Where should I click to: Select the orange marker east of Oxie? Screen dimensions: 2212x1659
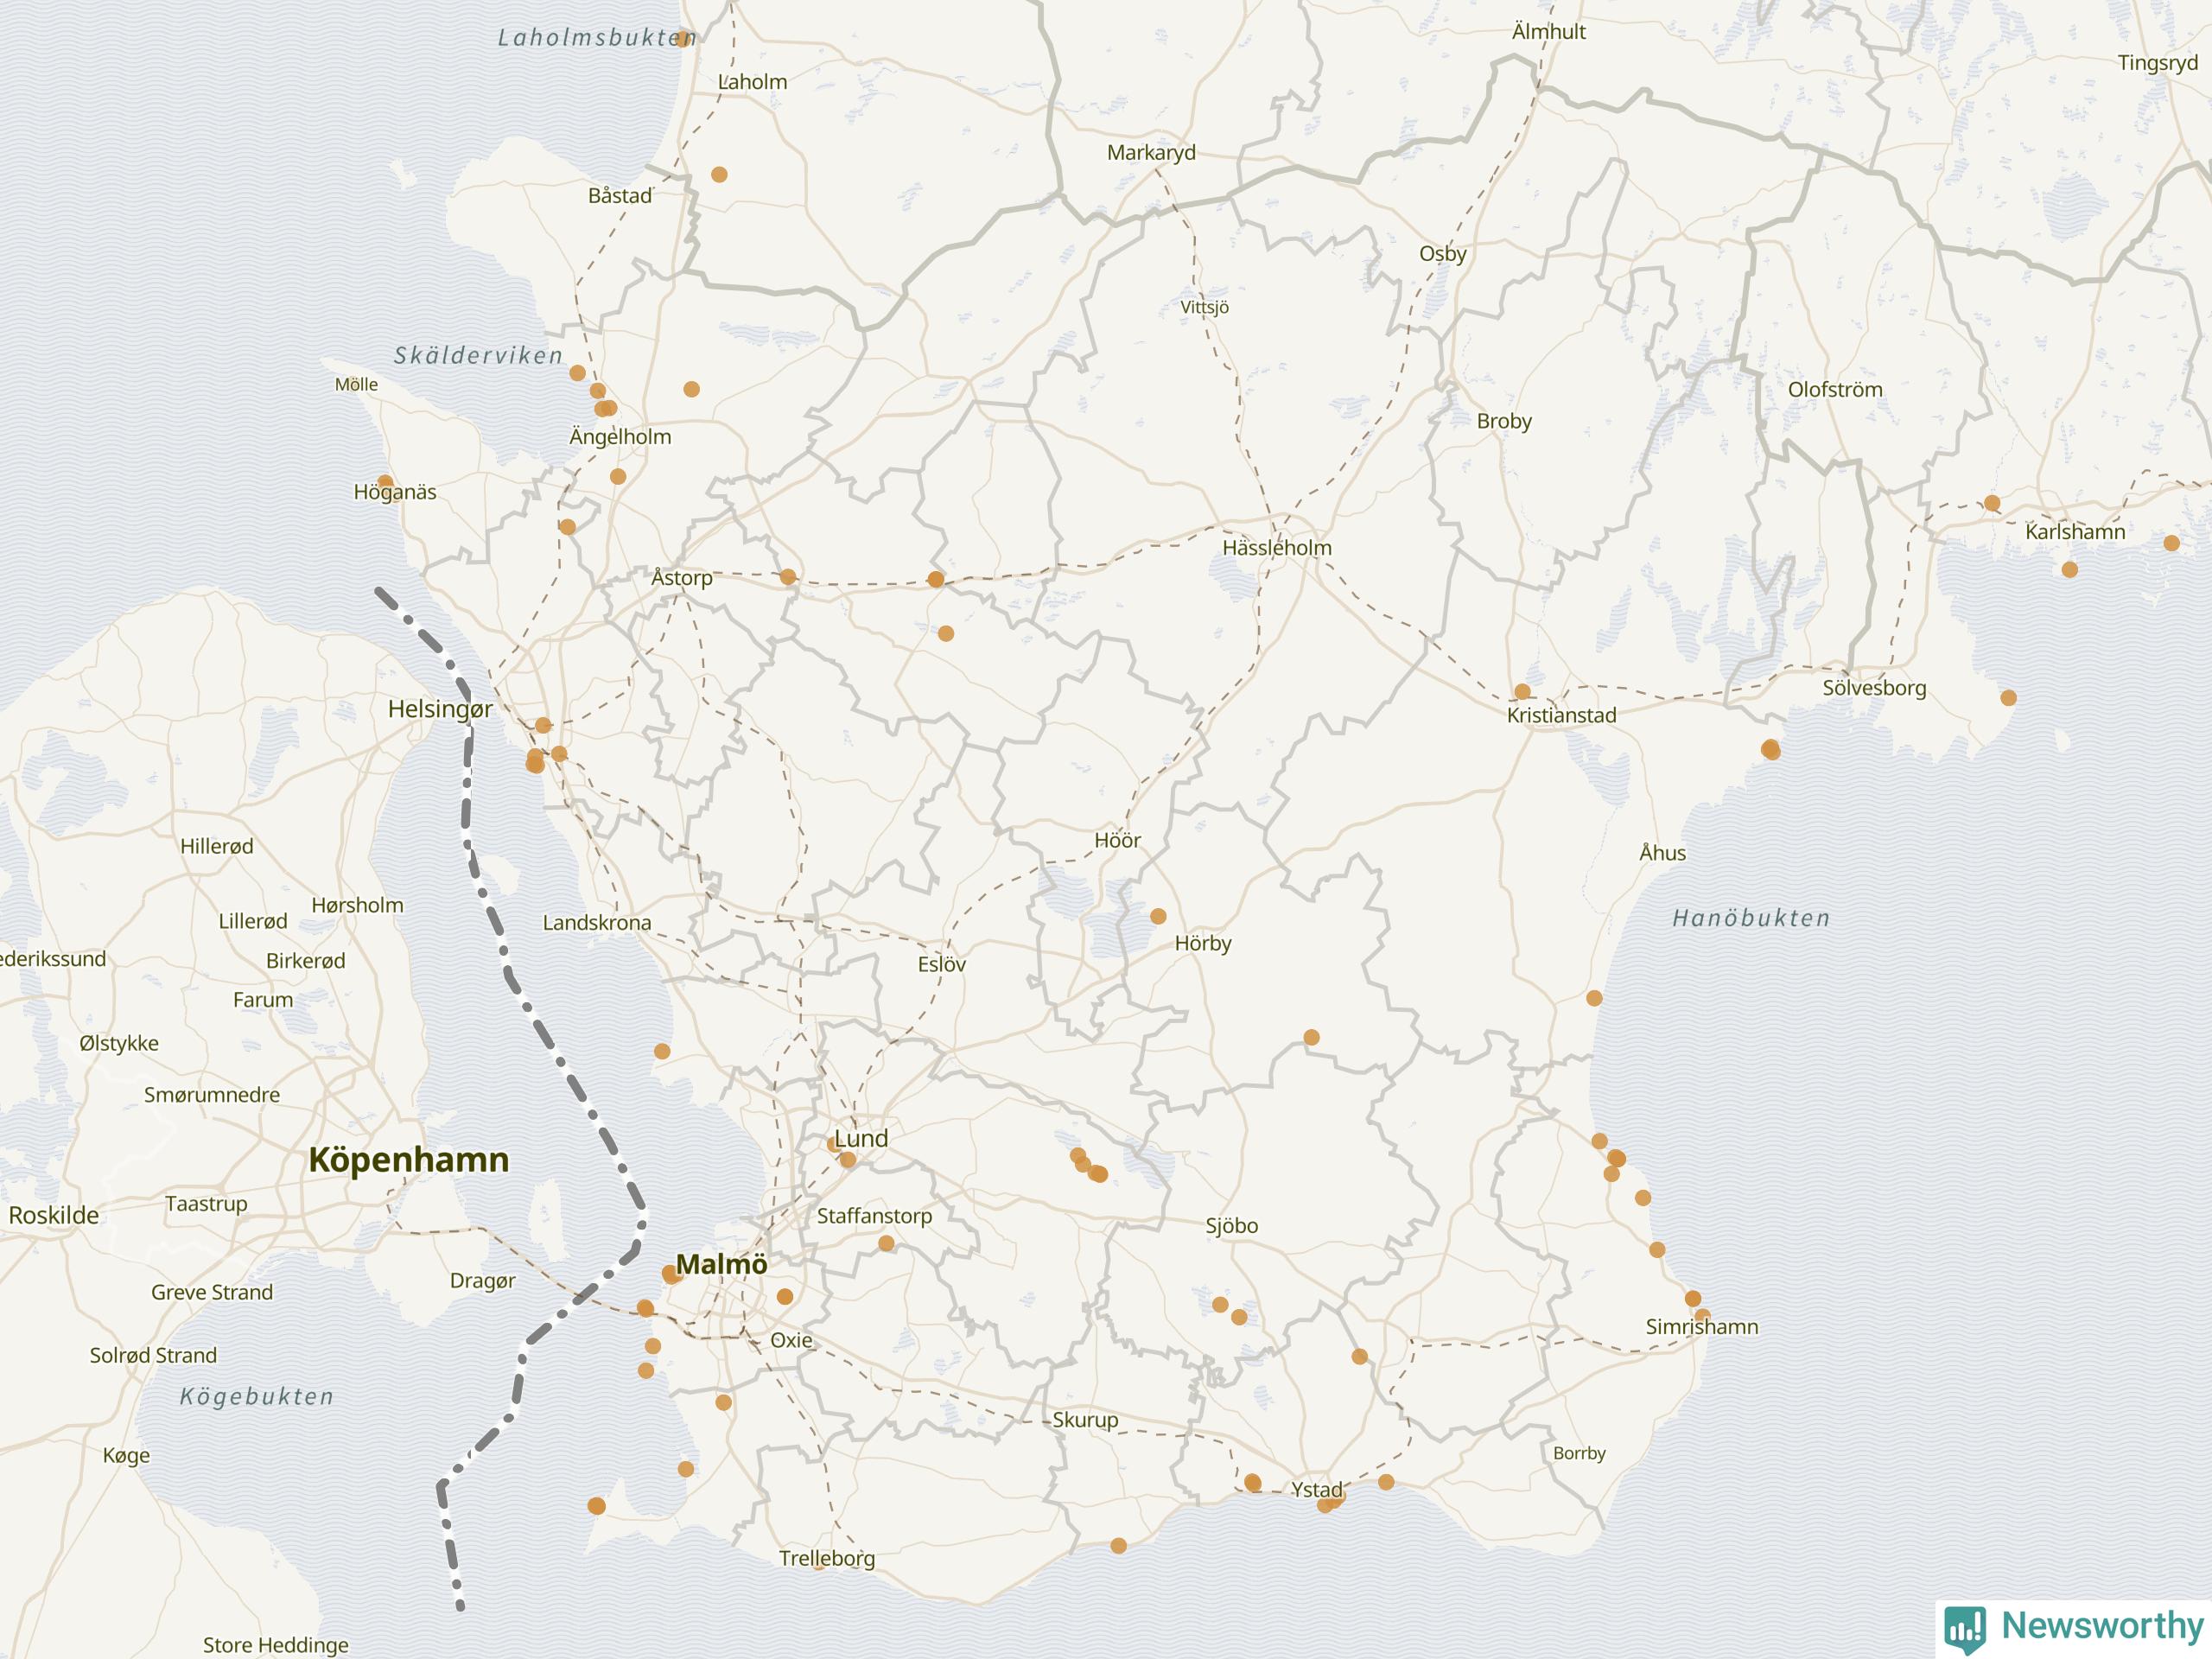click(x=785, y=1297)
